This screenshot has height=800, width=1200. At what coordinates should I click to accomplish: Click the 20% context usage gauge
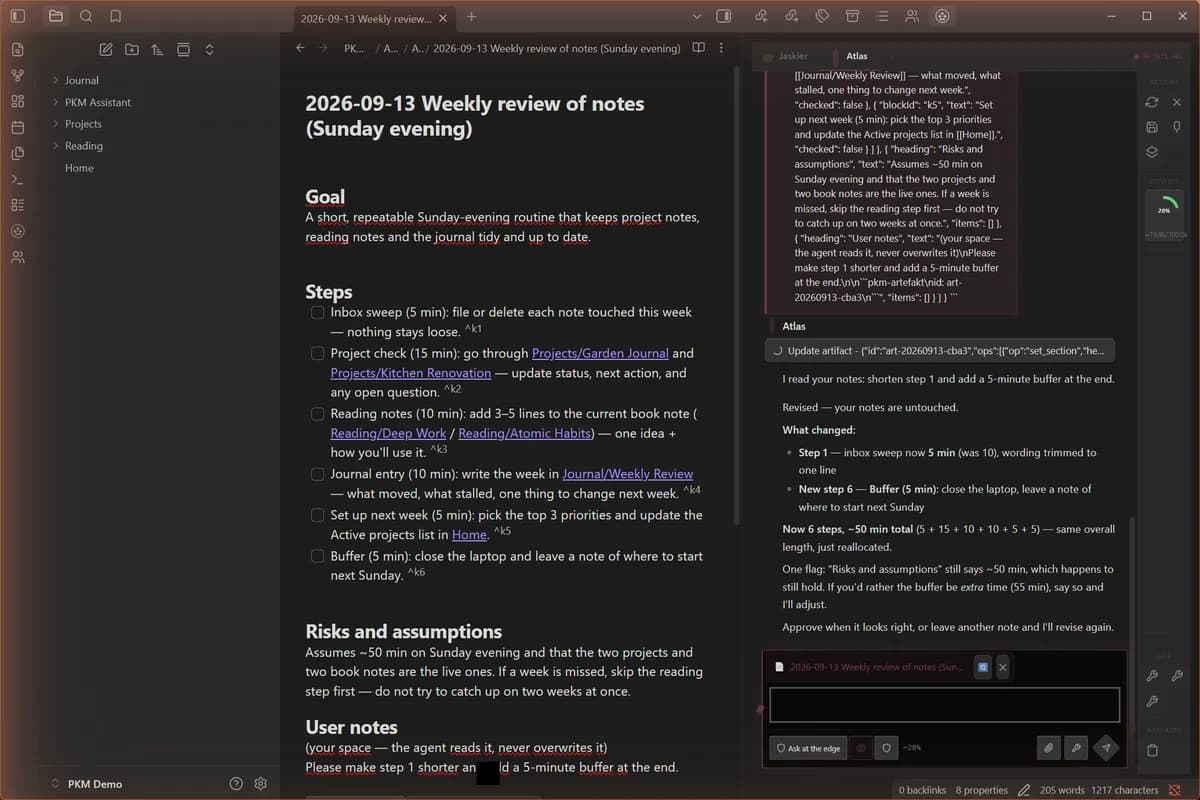tap(1164, 210)
